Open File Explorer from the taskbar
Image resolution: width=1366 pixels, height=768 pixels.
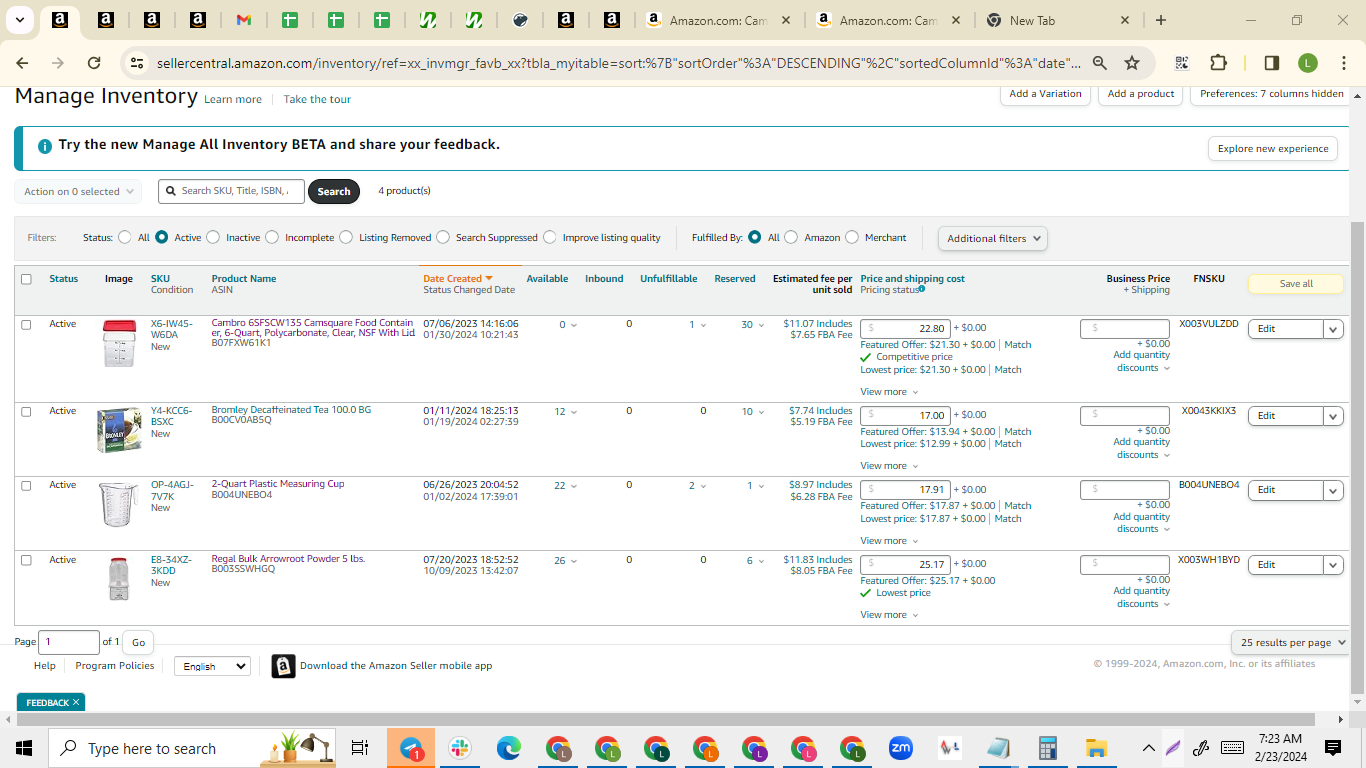[x=1097, y=748]
